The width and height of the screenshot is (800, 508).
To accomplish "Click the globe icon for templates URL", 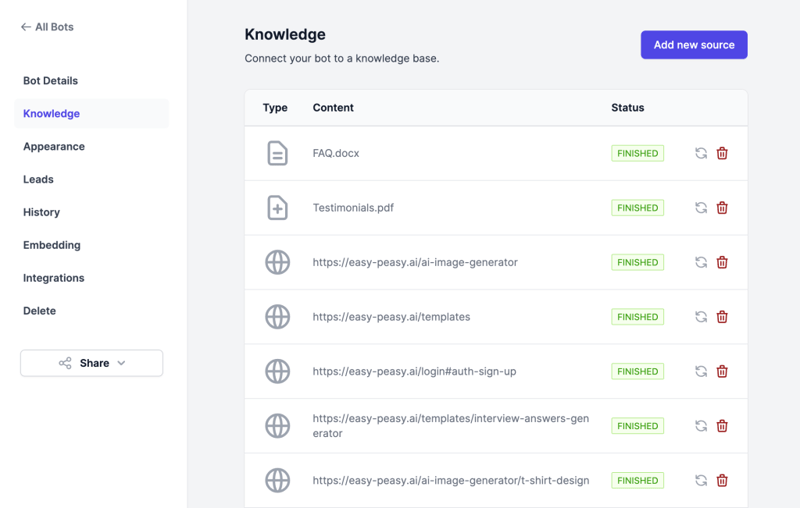I will point(277,317).
